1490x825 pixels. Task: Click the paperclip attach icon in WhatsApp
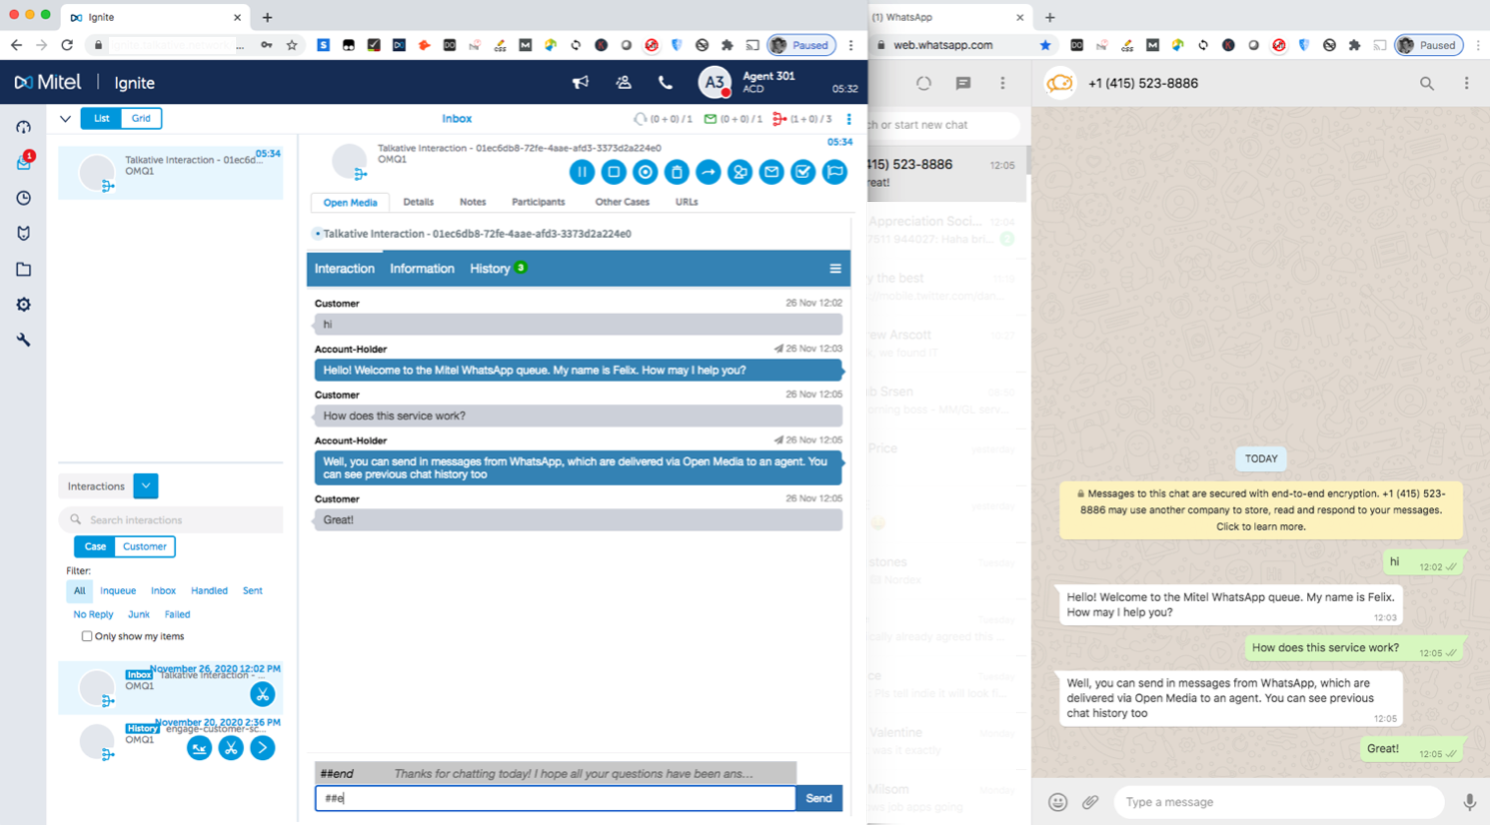tap(1090, 802)
